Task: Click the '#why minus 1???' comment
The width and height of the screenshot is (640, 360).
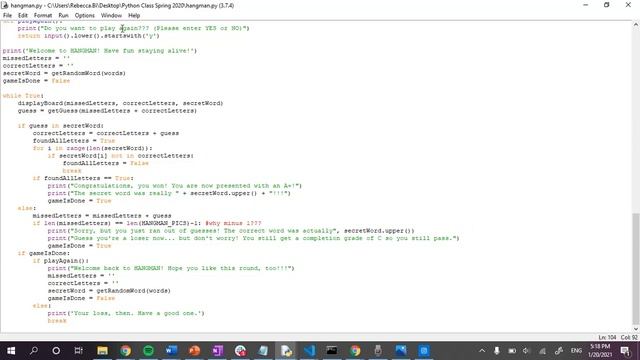Action: coord(233,223)
